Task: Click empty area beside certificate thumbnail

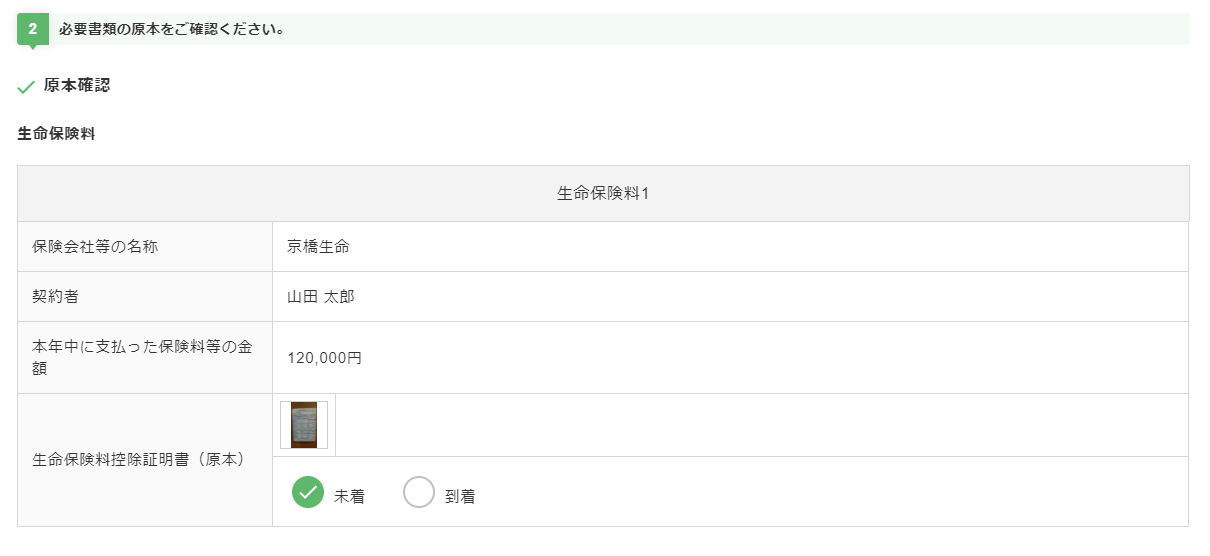Action: (760, 425)
